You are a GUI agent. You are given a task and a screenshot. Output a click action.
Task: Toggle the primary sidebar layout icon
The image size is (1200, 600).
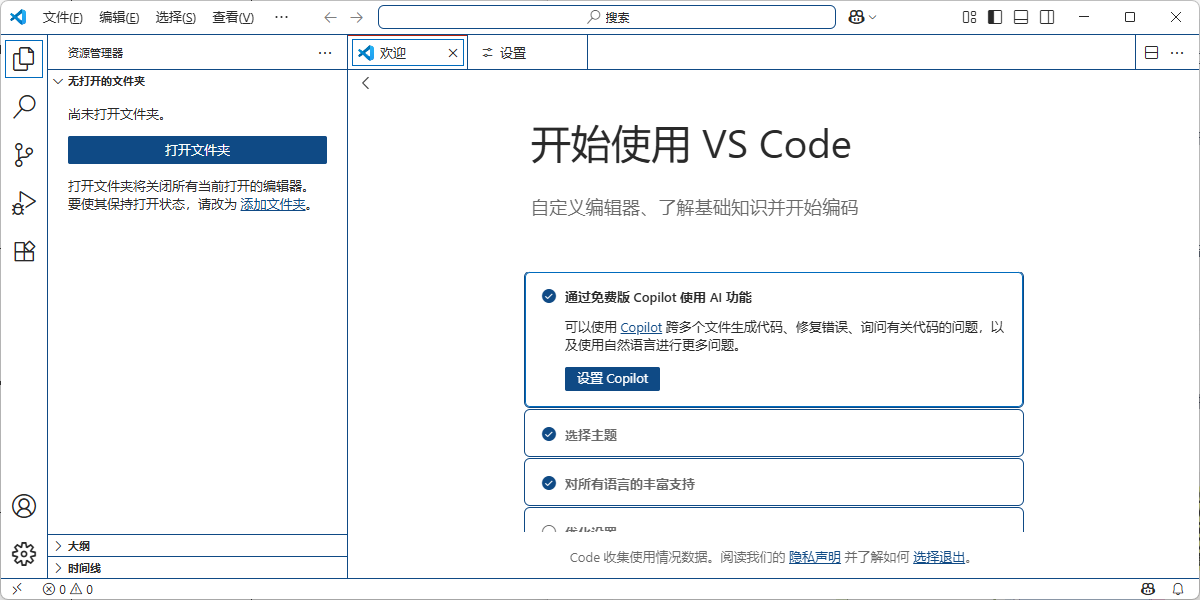995,17
